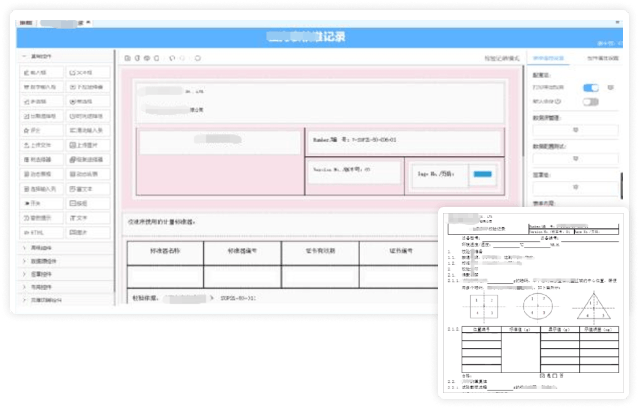Select the 输入框 input component
This screenshot has height=409, width=639.
coord(42,73)
